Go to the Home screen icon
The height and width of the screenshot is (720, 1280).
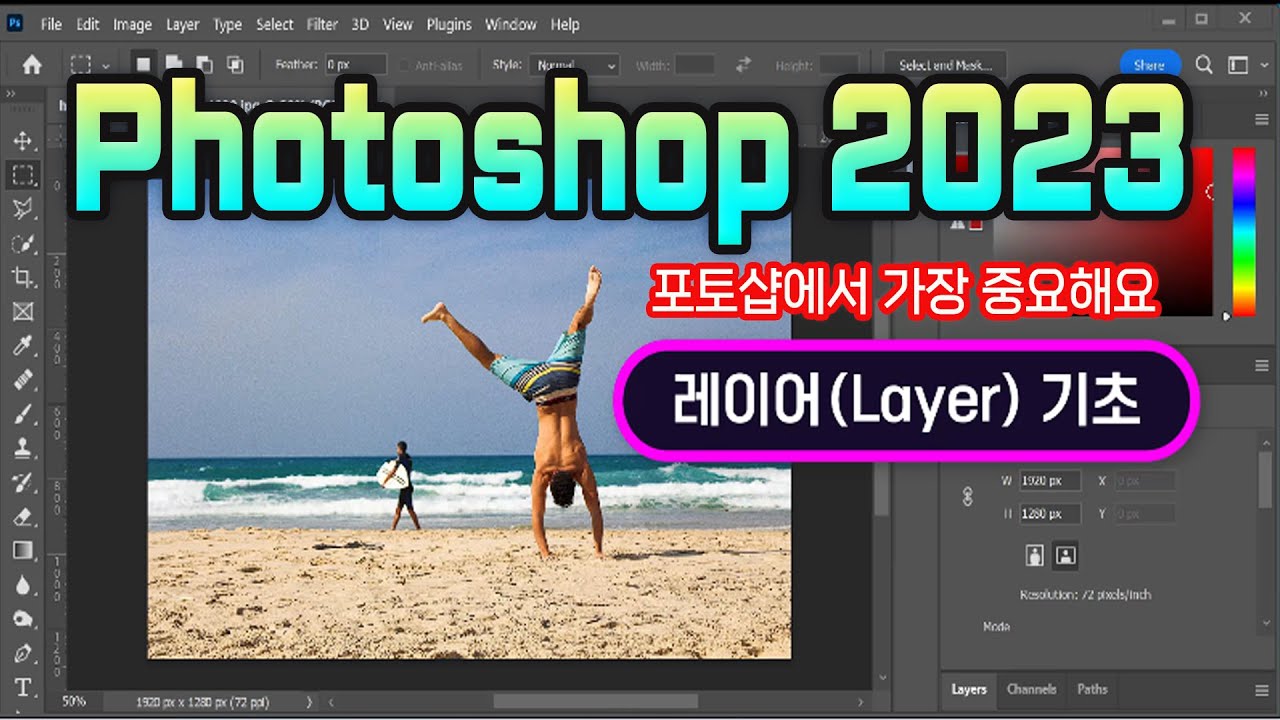(32, 65)
